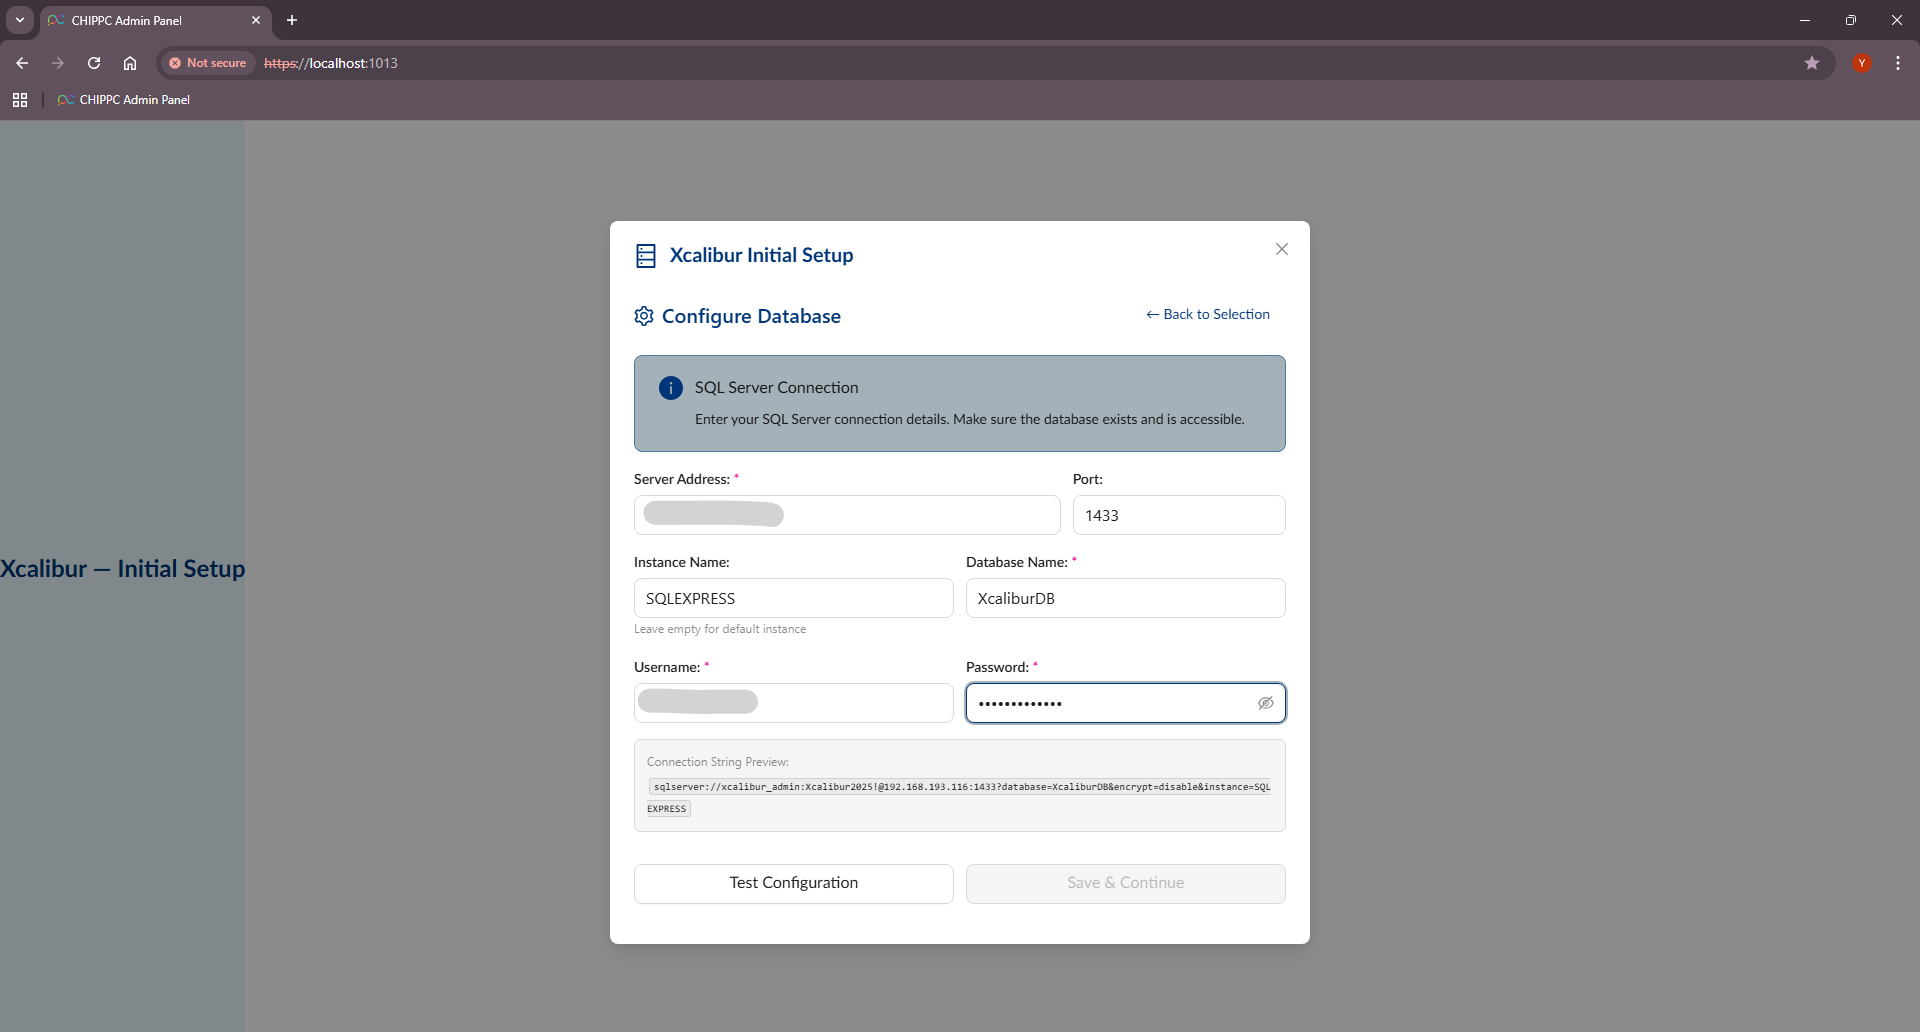The height and width of the screenshot is (1032, 1920).
Task: Open a new browser tab
Action: (291, 20)
